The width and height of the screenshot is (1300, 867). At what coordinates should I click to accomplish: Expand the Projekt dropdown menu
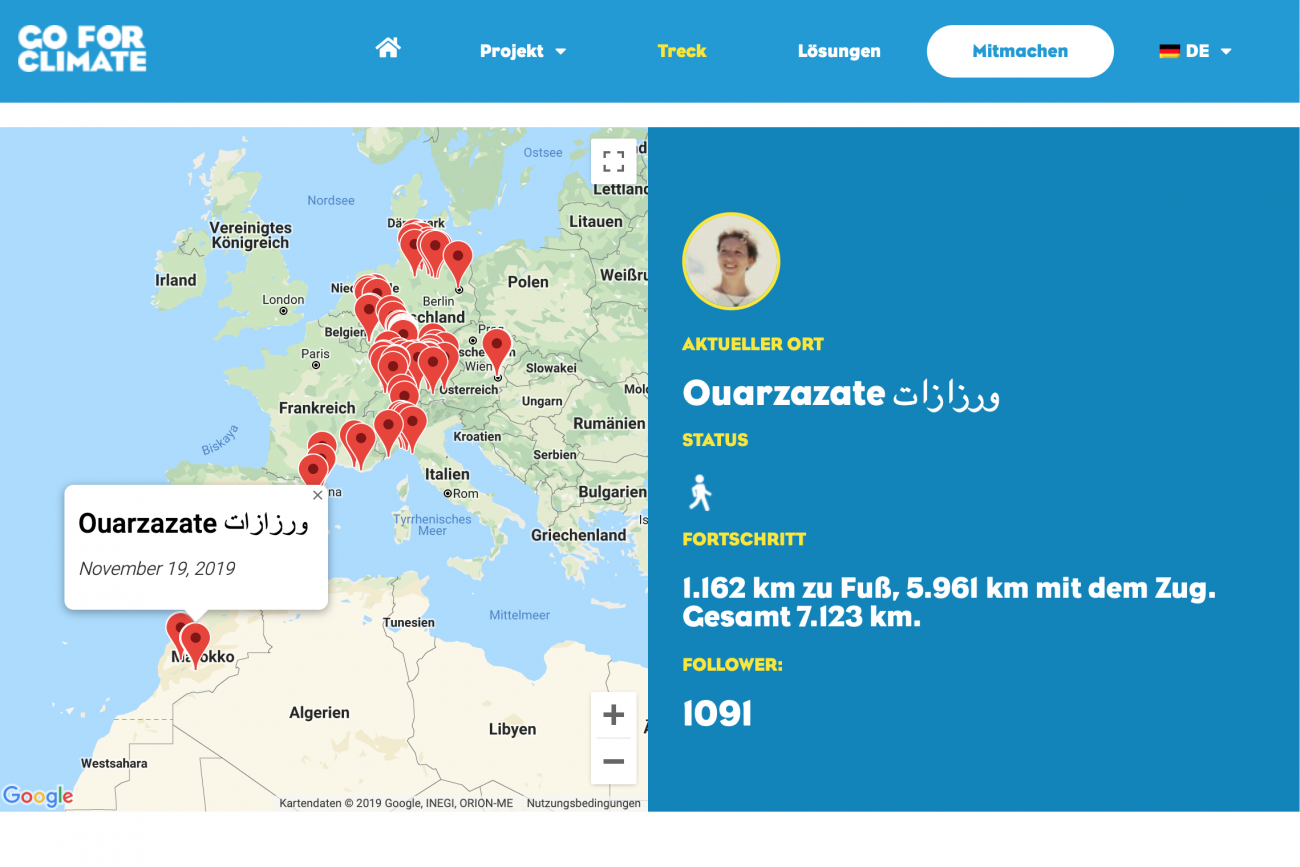522,51
